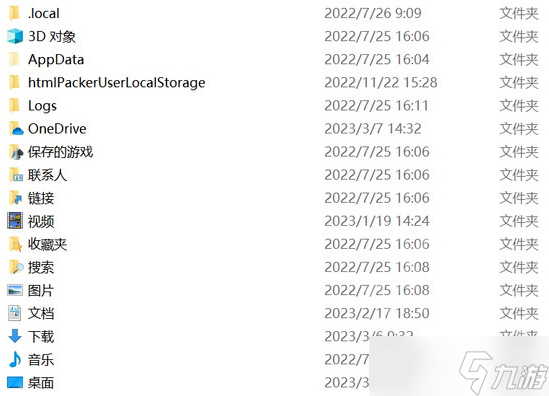Select the 视频 film strip icon
The width and height of the screenshot is (549, 396).
pyautogui.click(x=15, y=221)
